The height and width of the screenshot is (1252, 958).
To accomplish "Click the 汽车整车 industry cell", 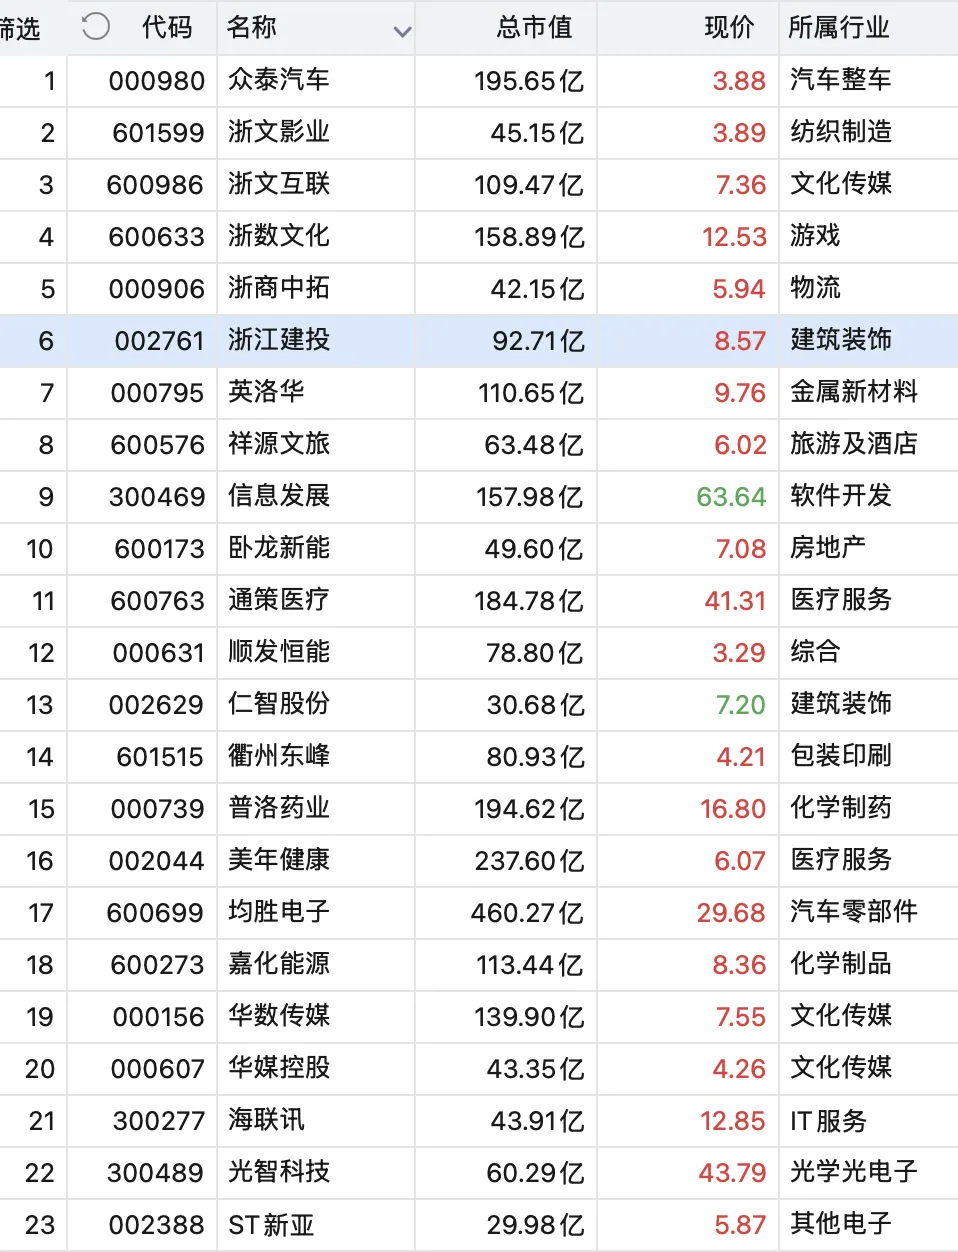I will (841, 80).
